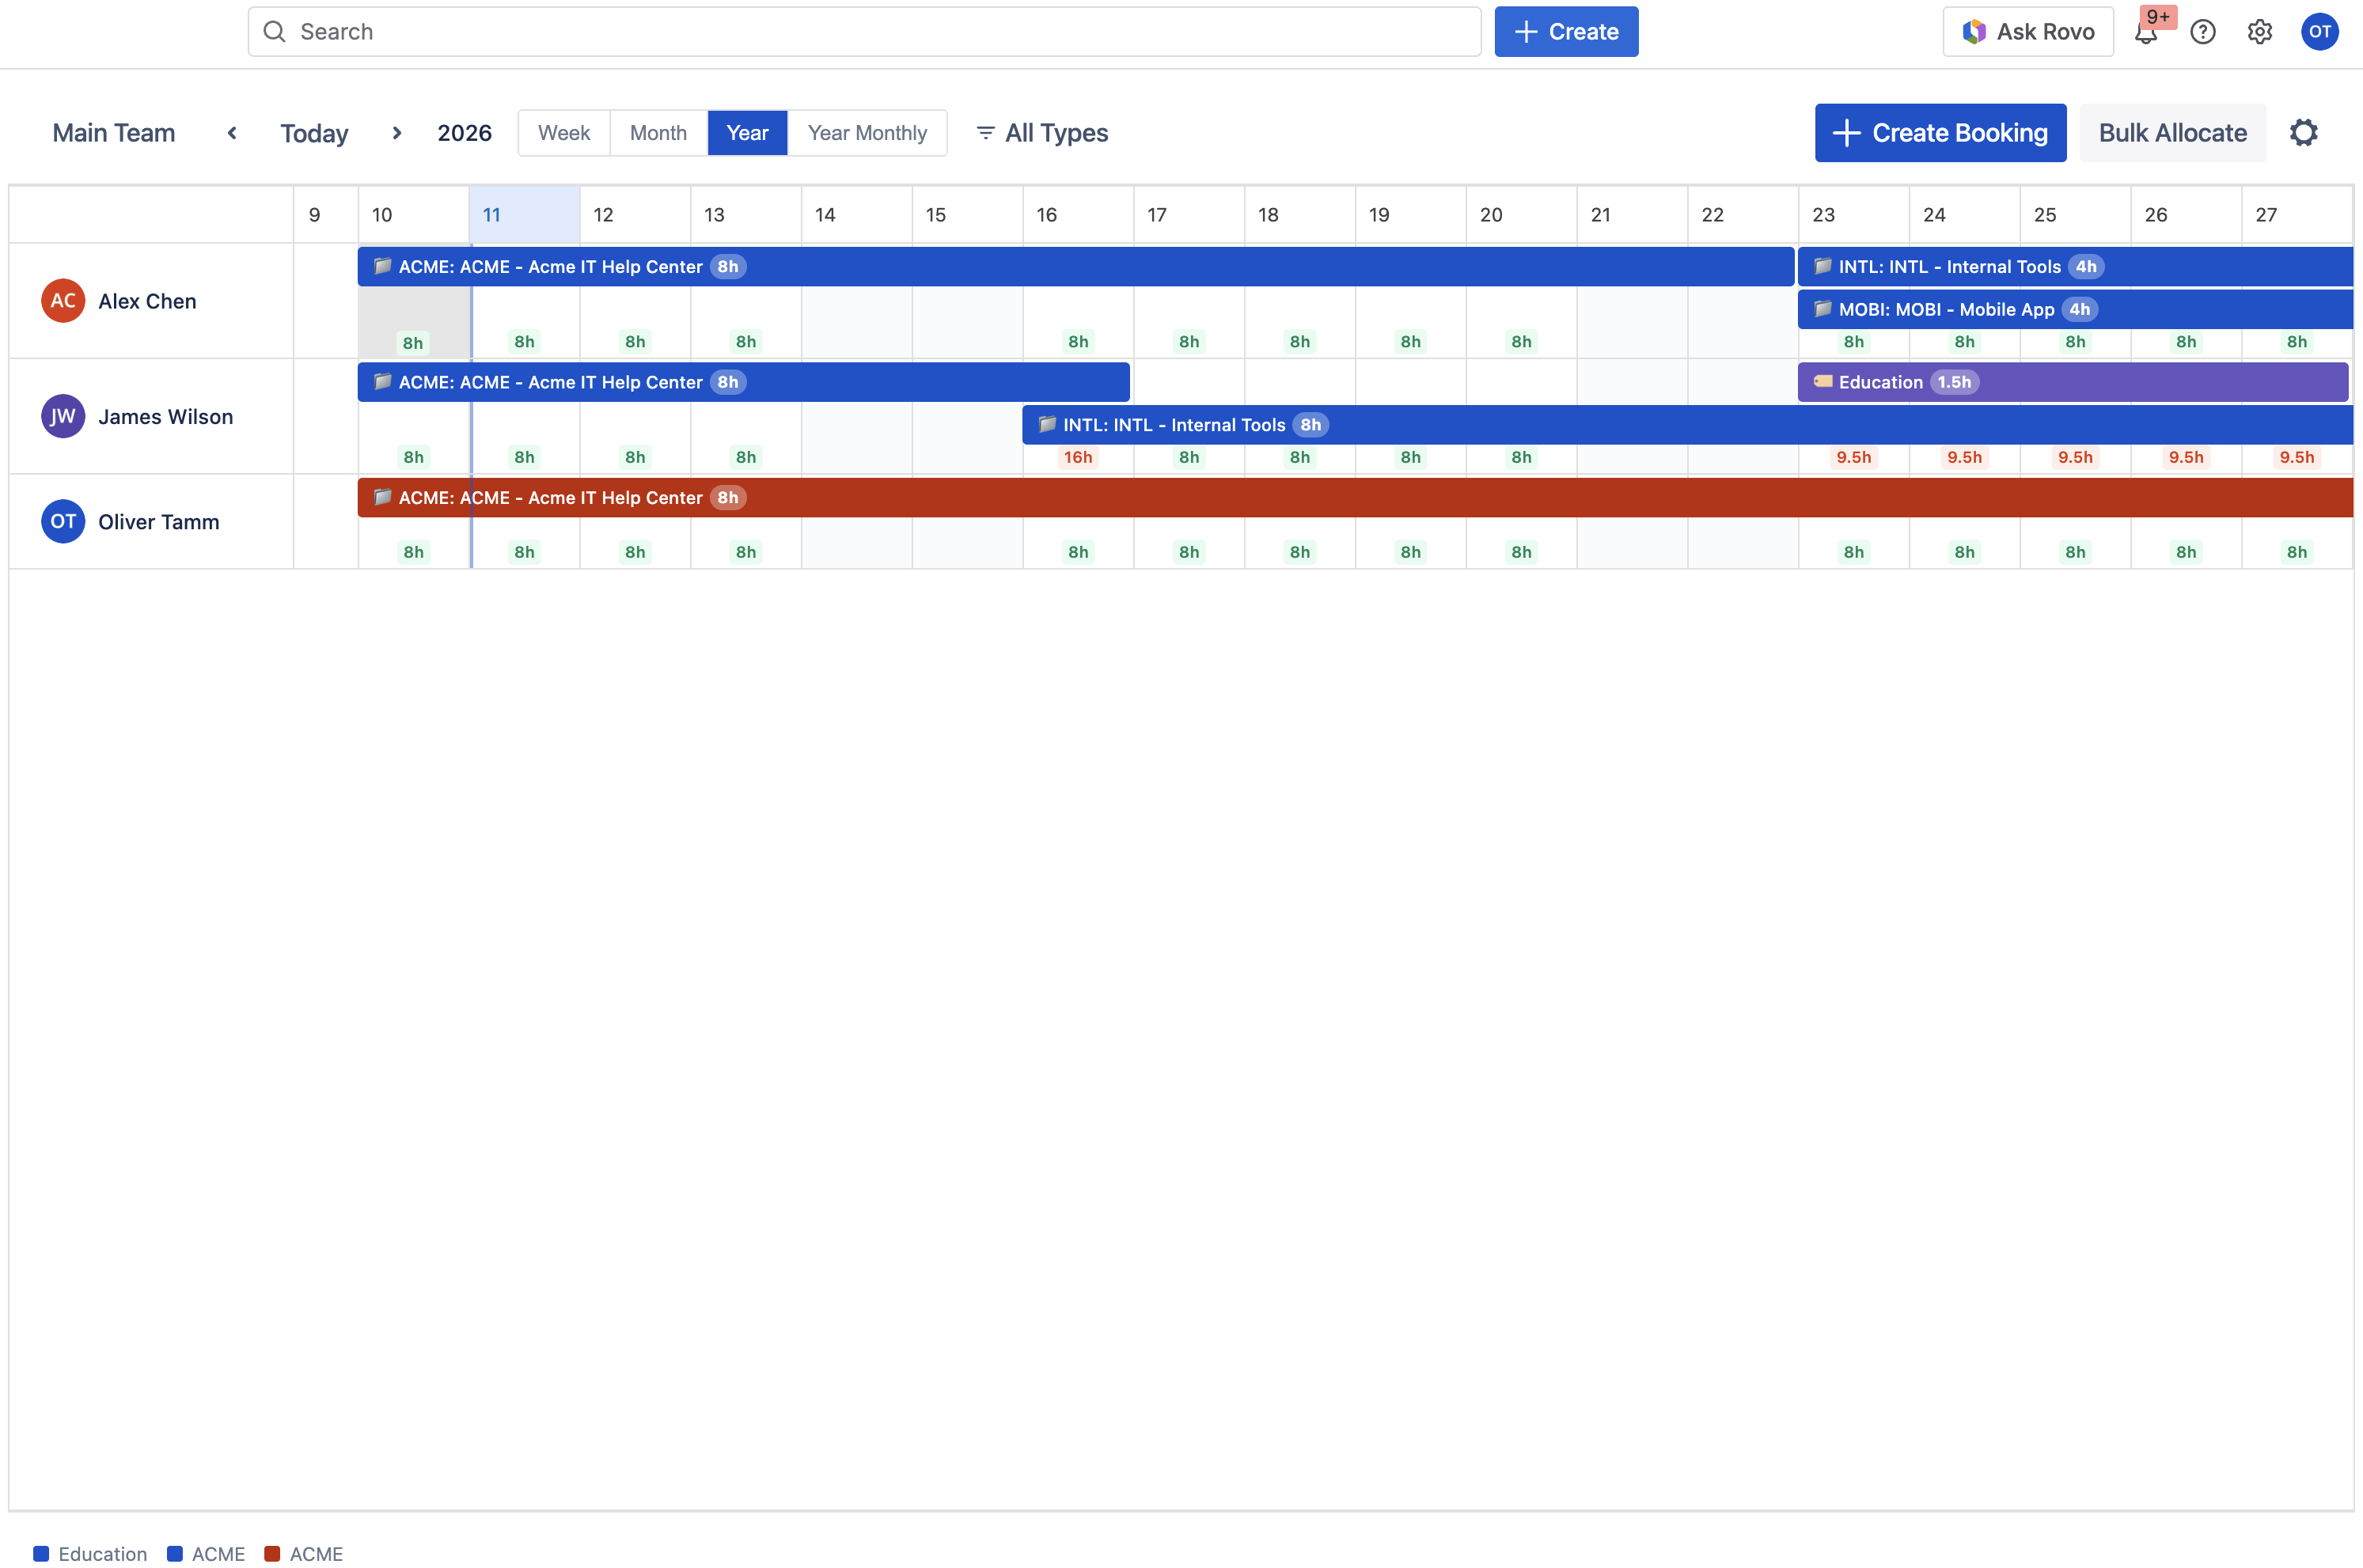The height and width of the screenshot is (1568, 2363).
Task: Open the help question mark menu
Action: point(2203,31)
